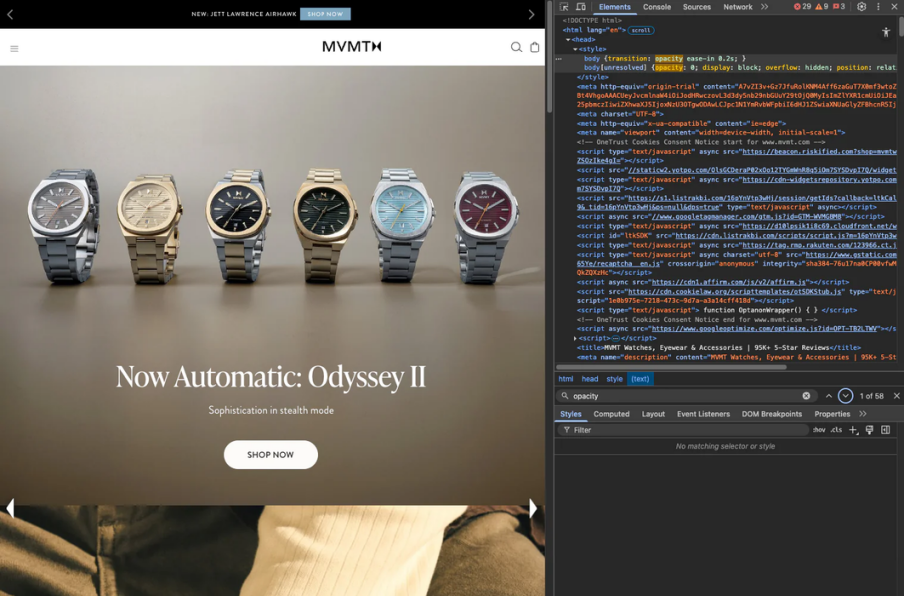Jump to next search match
The height and width of the screenshot is (596, 904).
845,396
